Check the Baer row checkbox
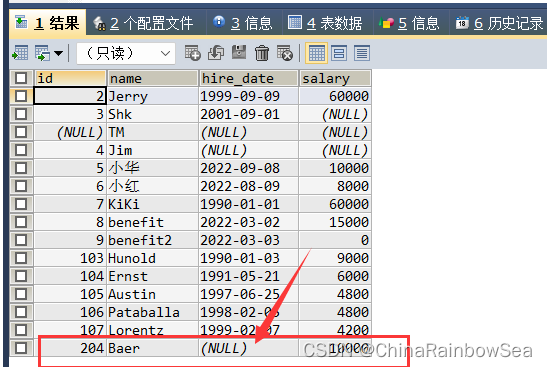547x367 pixels. (x=21, y=348)
